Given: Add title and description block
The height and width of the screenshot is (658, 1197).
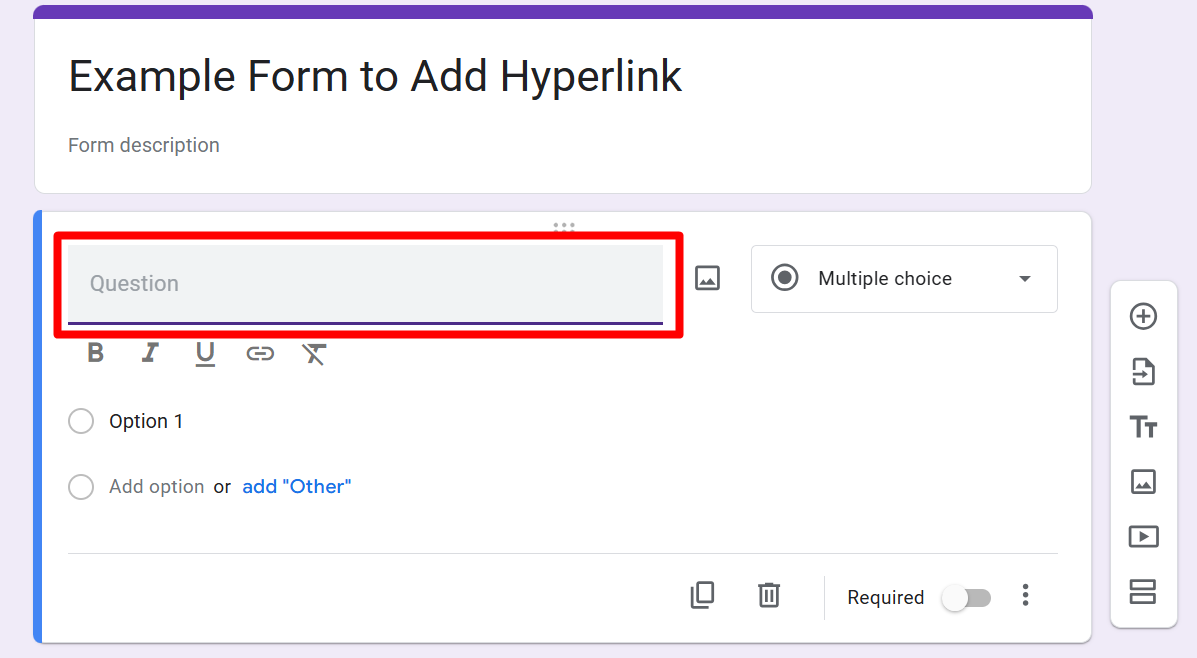Looking at the screenshot, I should (x=1143, y=427).
